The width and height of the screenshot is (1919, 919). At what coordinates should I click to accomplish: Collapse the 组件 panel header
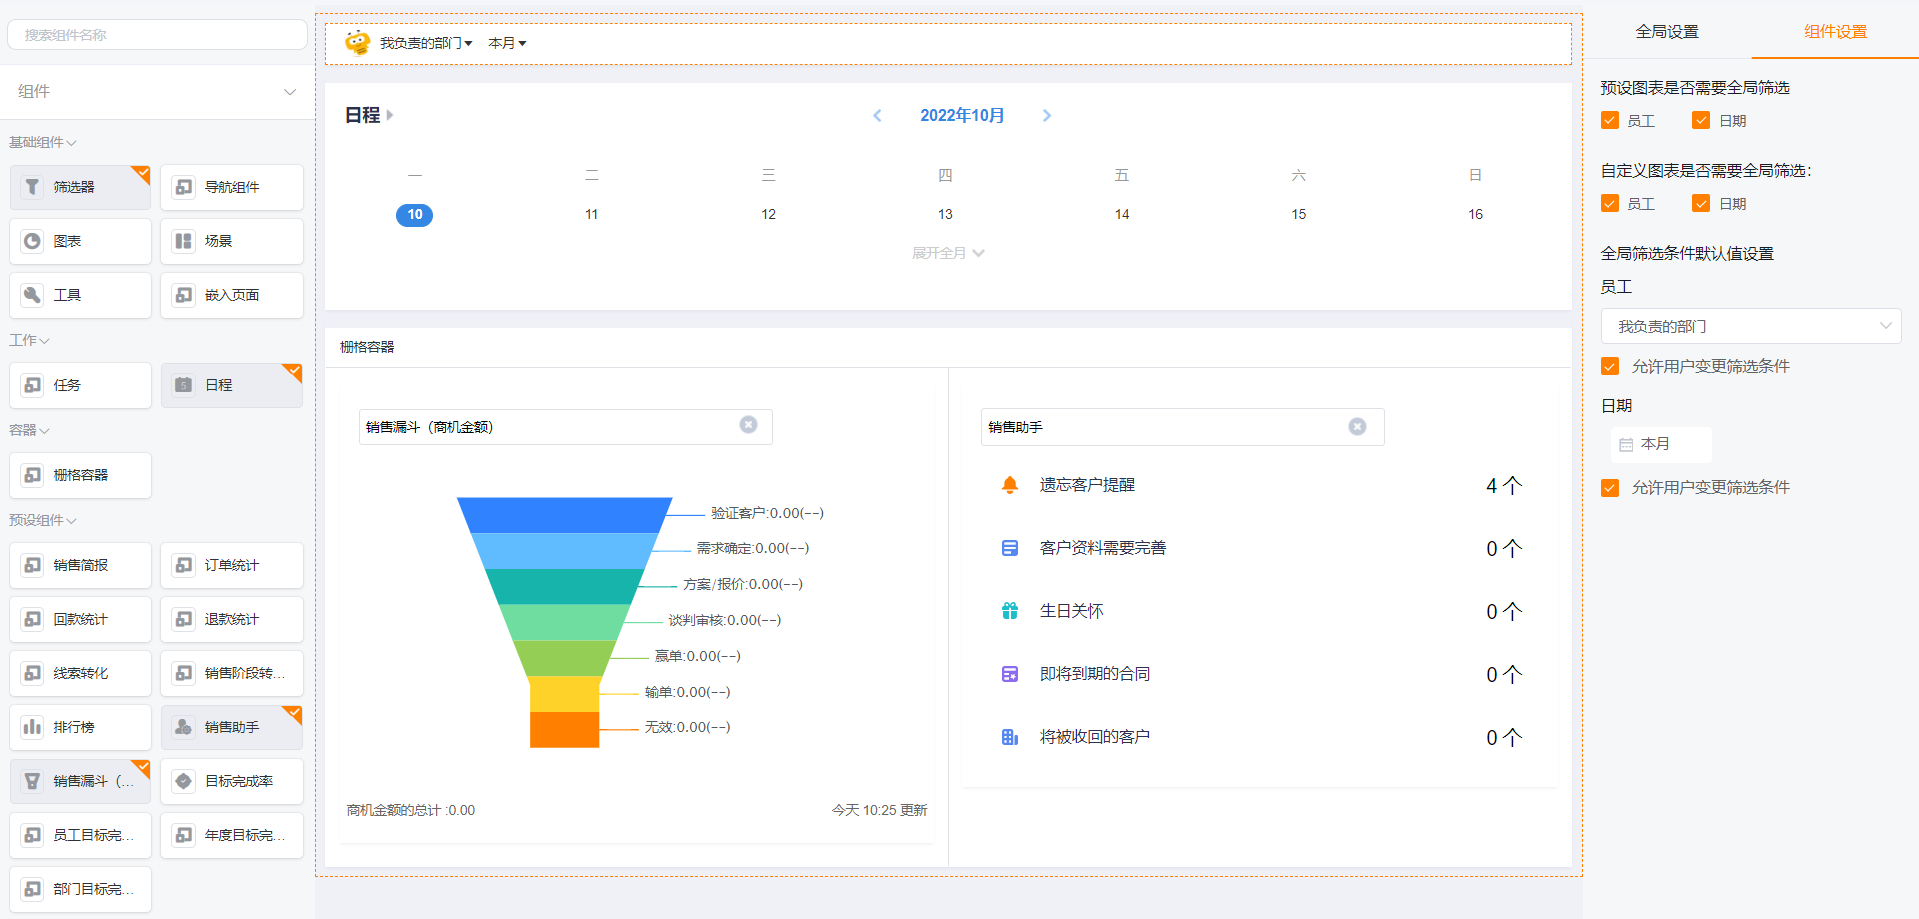157,92
